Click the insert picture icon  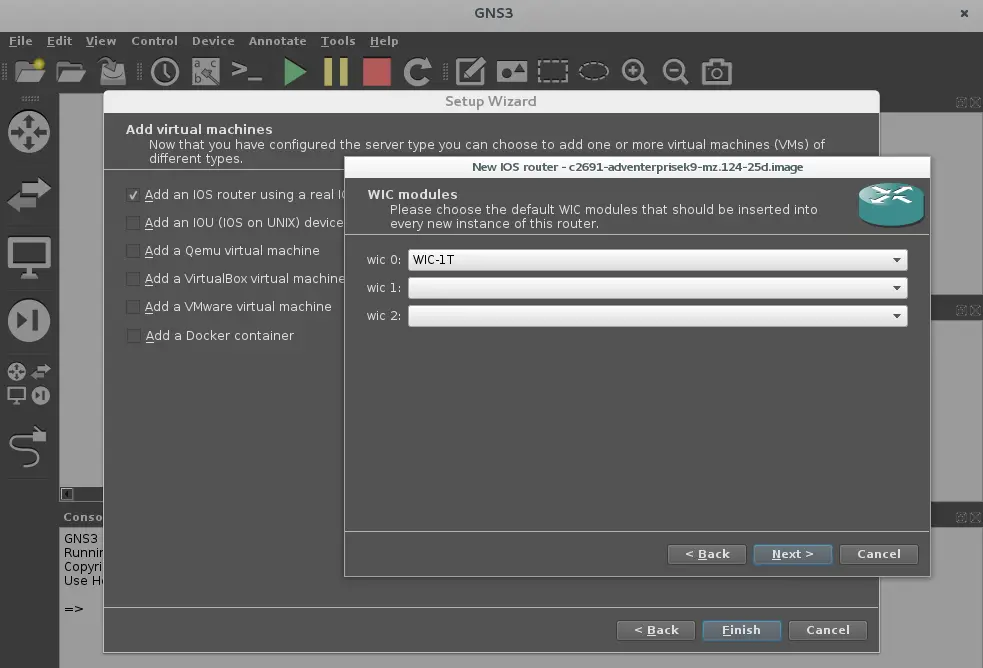(x=512, y=71)
